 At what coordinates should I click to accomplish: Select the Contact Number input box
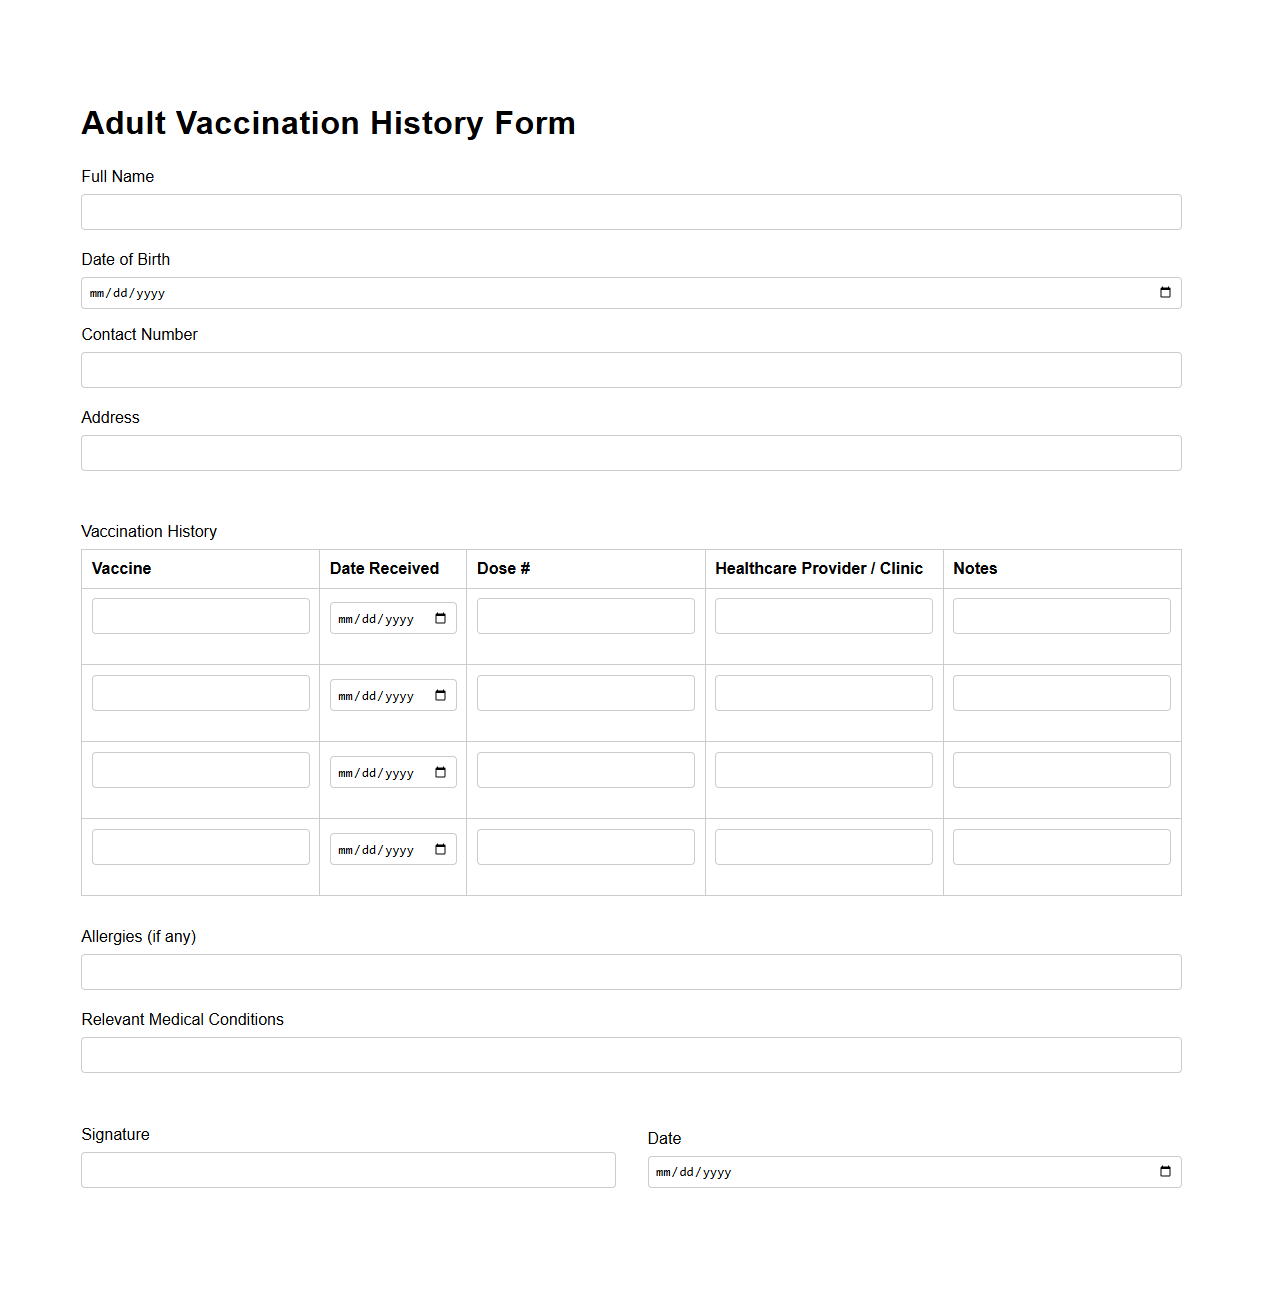click(x=630, y=369)
